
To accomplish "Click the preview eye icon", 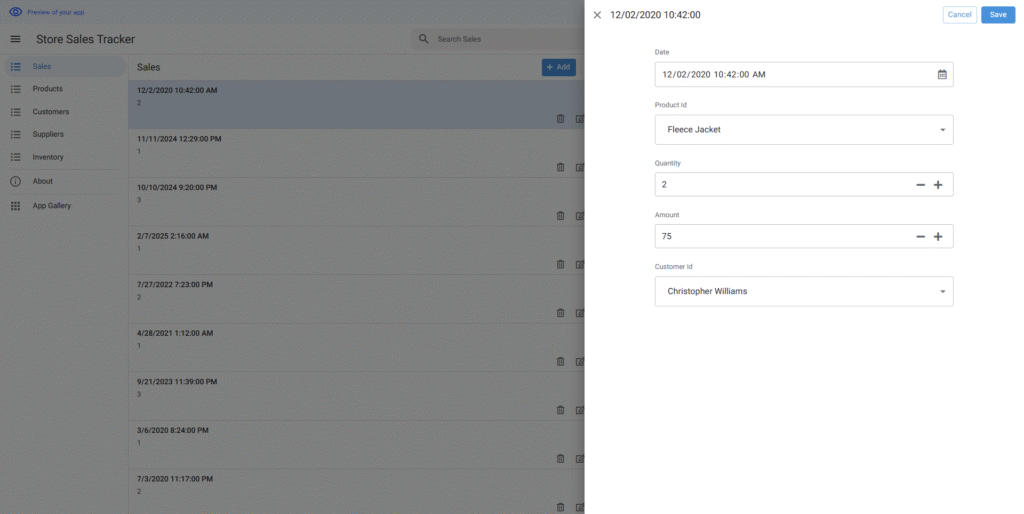I will pyautogui.click(x=15, y=11).
